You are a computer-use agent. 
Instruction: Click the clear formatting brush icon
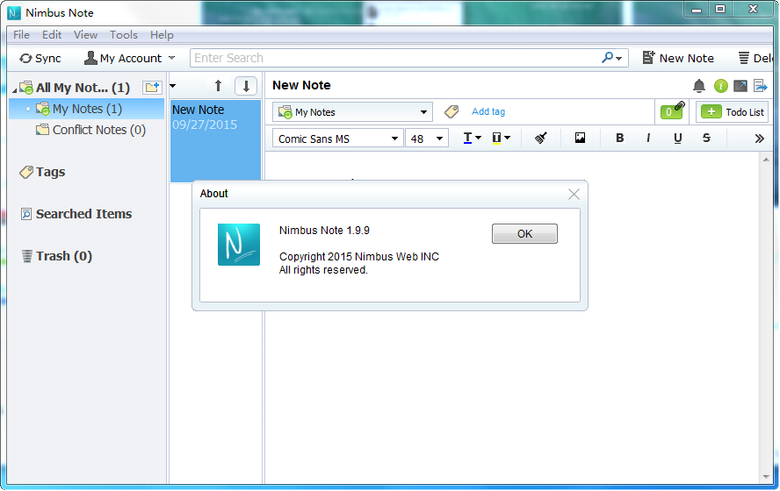[x=541, y=138]
